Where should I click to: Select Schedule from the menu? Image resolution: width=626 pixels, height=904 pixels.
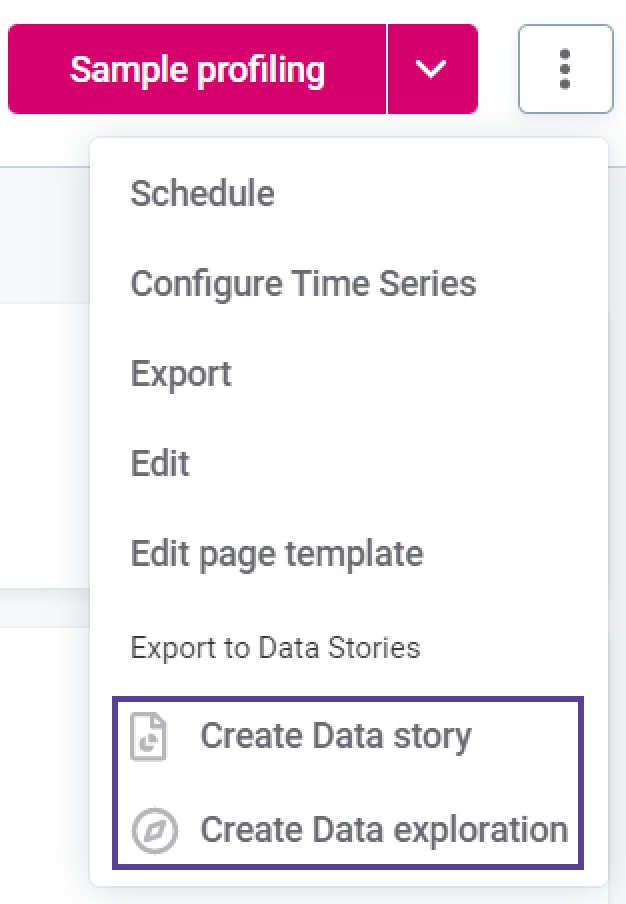pyautogui.click(x=202, y=193)
